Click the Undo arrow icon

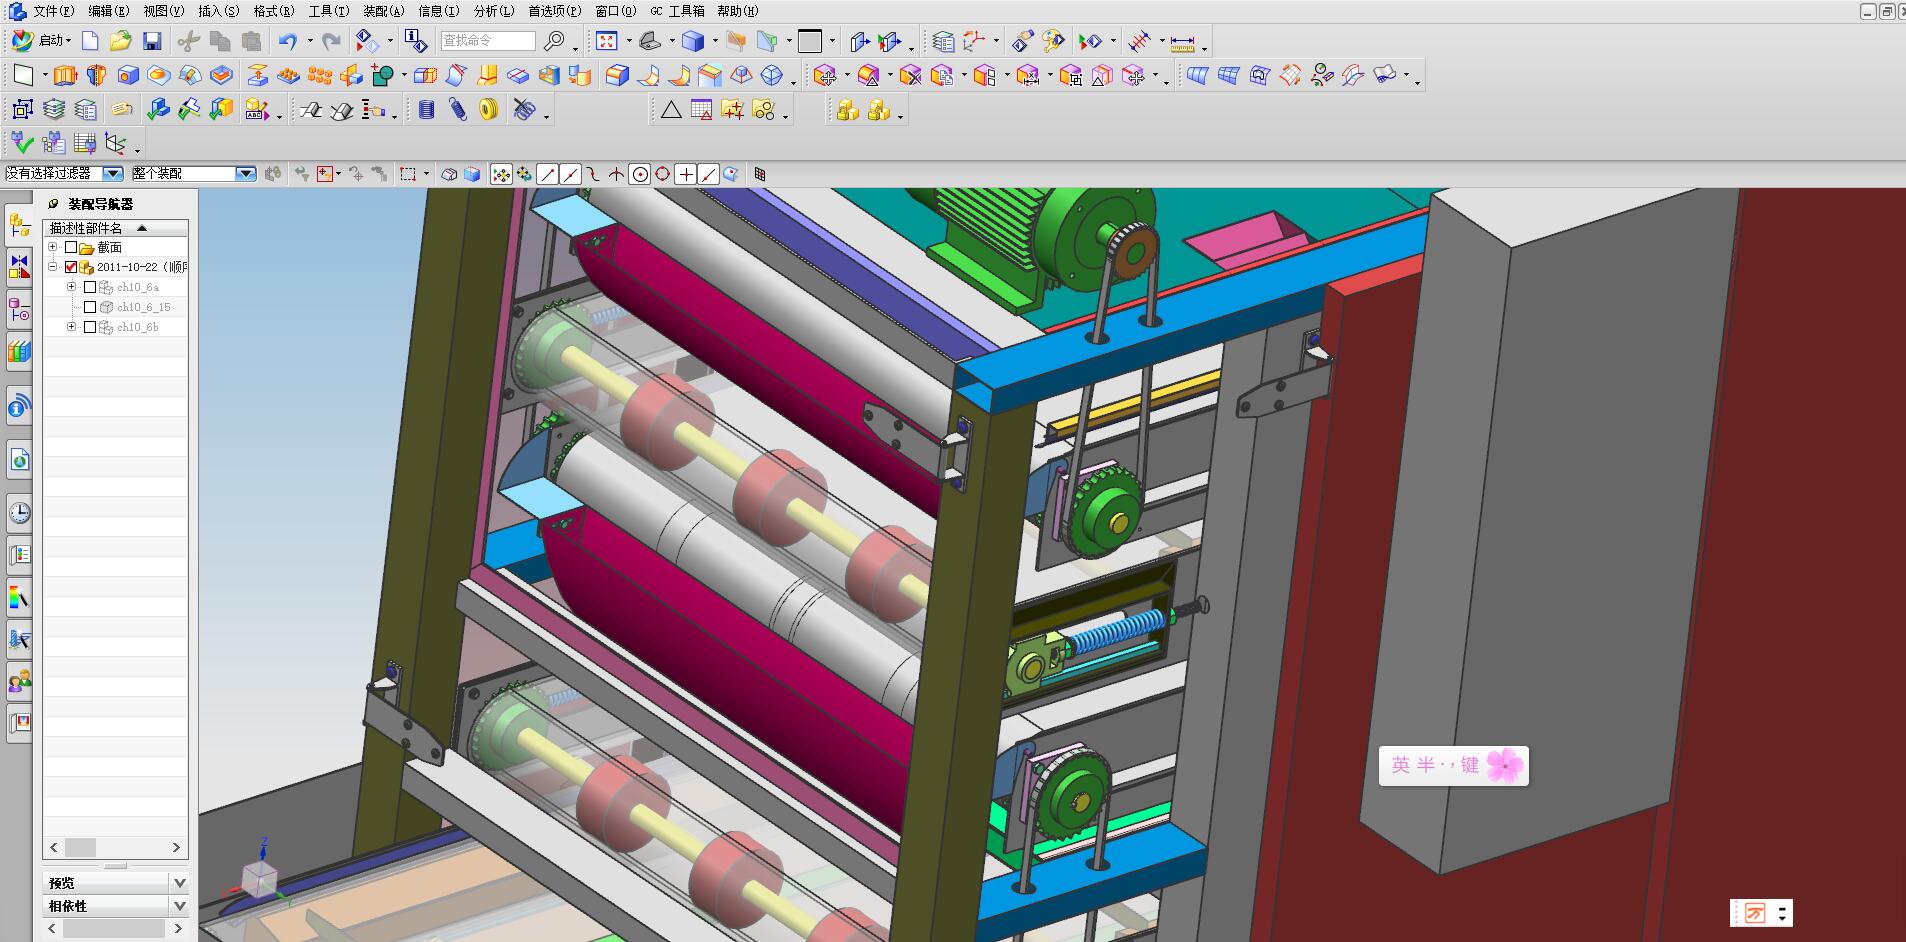pos(288,41)
